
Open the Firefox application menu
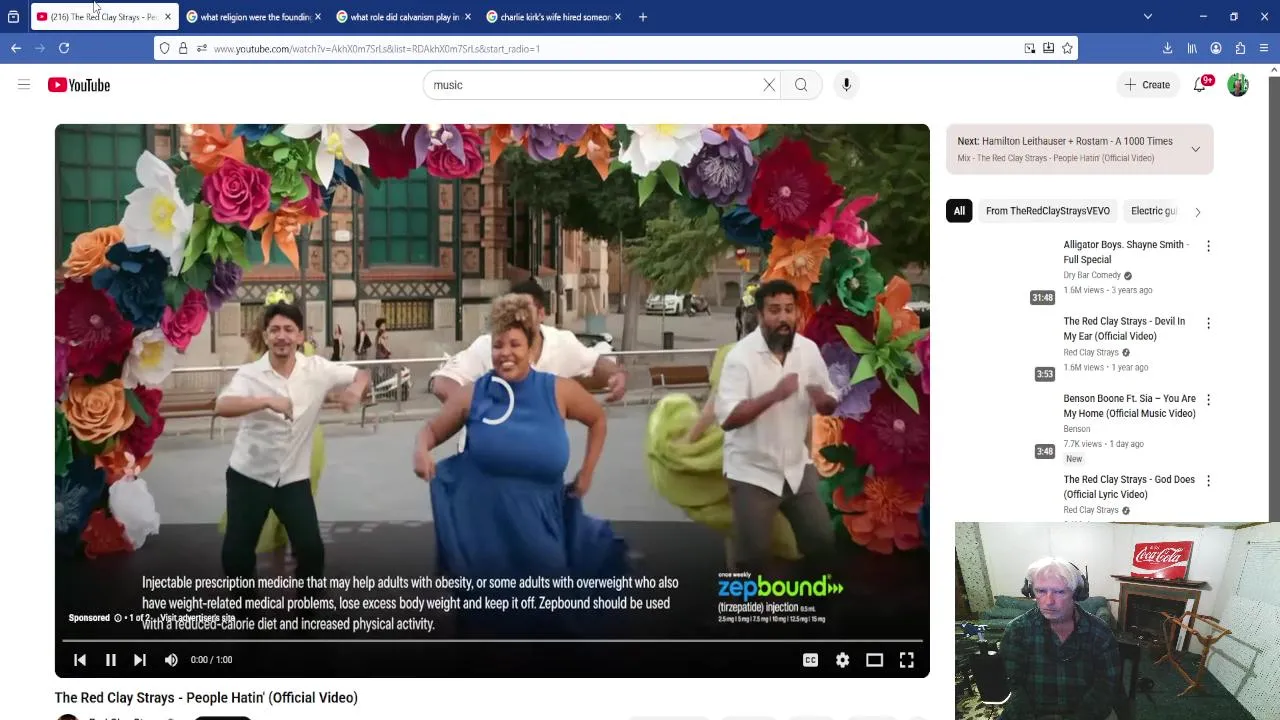[1264, 48]
